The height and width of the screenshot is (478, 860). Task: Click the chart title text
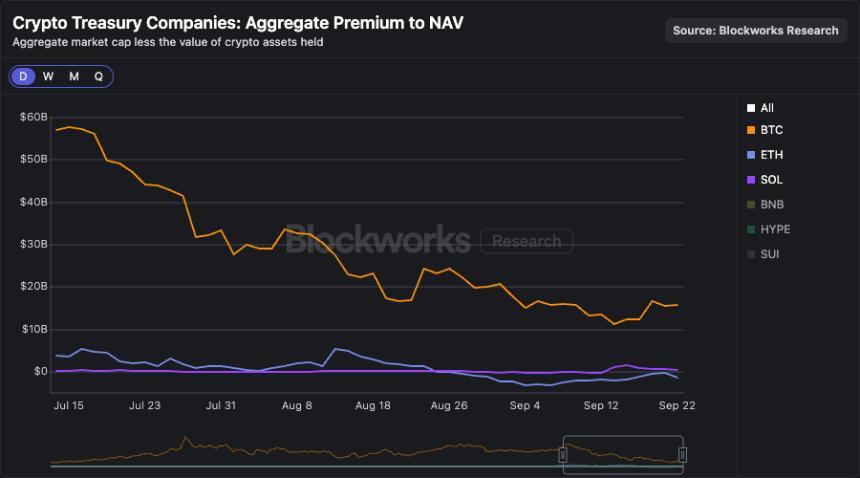point(237,22)
